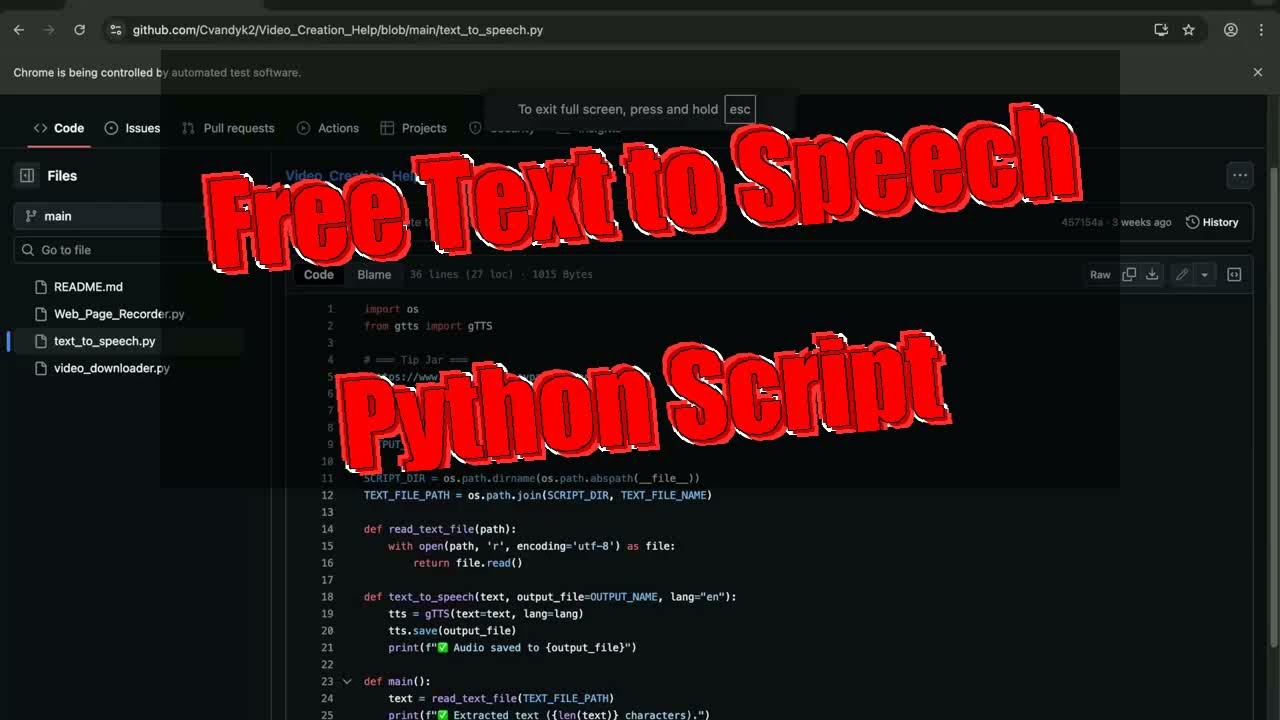Select text_to_speech.py in file tree

pyautogui.click(x=104, y=341)
